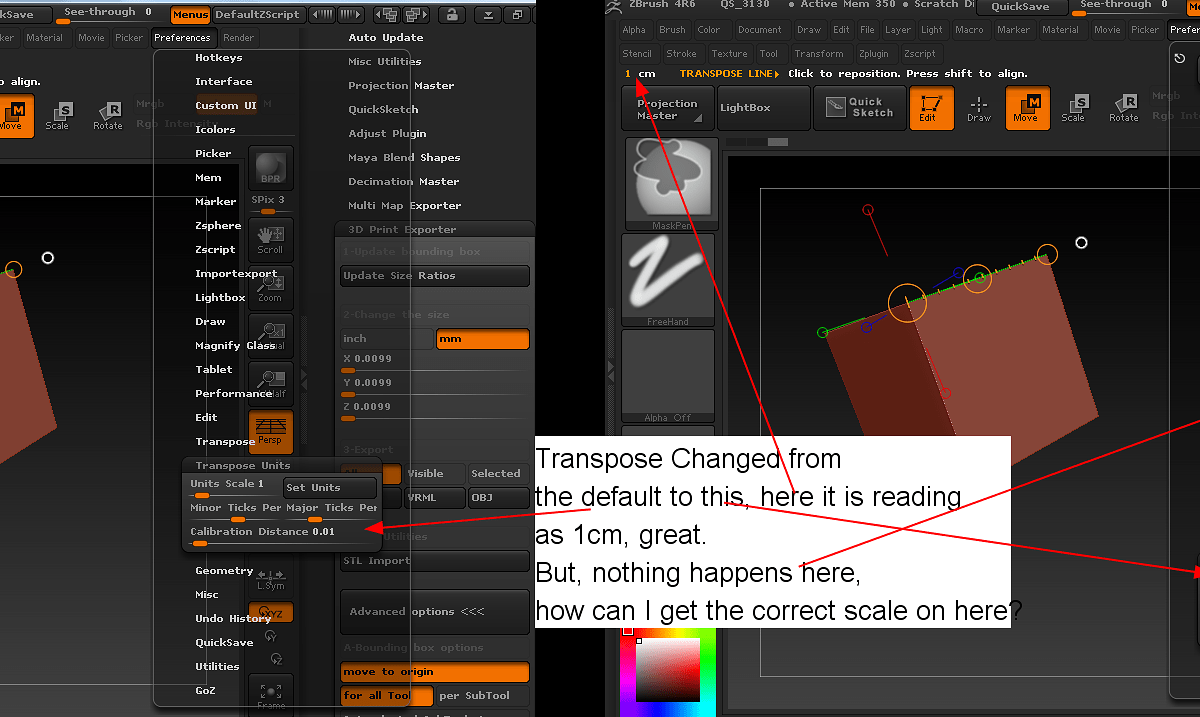Expand Importexport preferences section
Image resolution: width=1200 pixels, height=717 pixels.
coord(236,274)
